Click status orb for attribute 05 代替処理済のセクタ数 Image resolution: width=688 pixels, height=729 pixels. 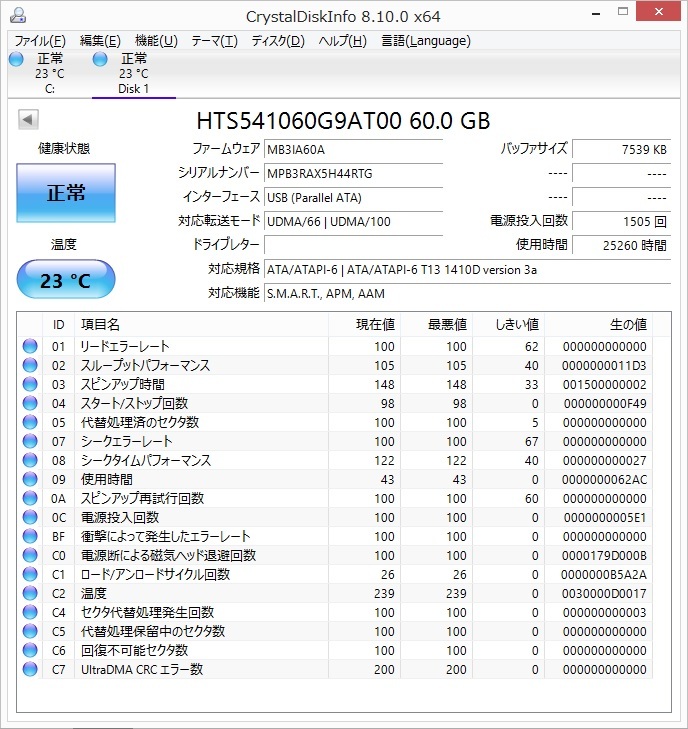point(30,423)
